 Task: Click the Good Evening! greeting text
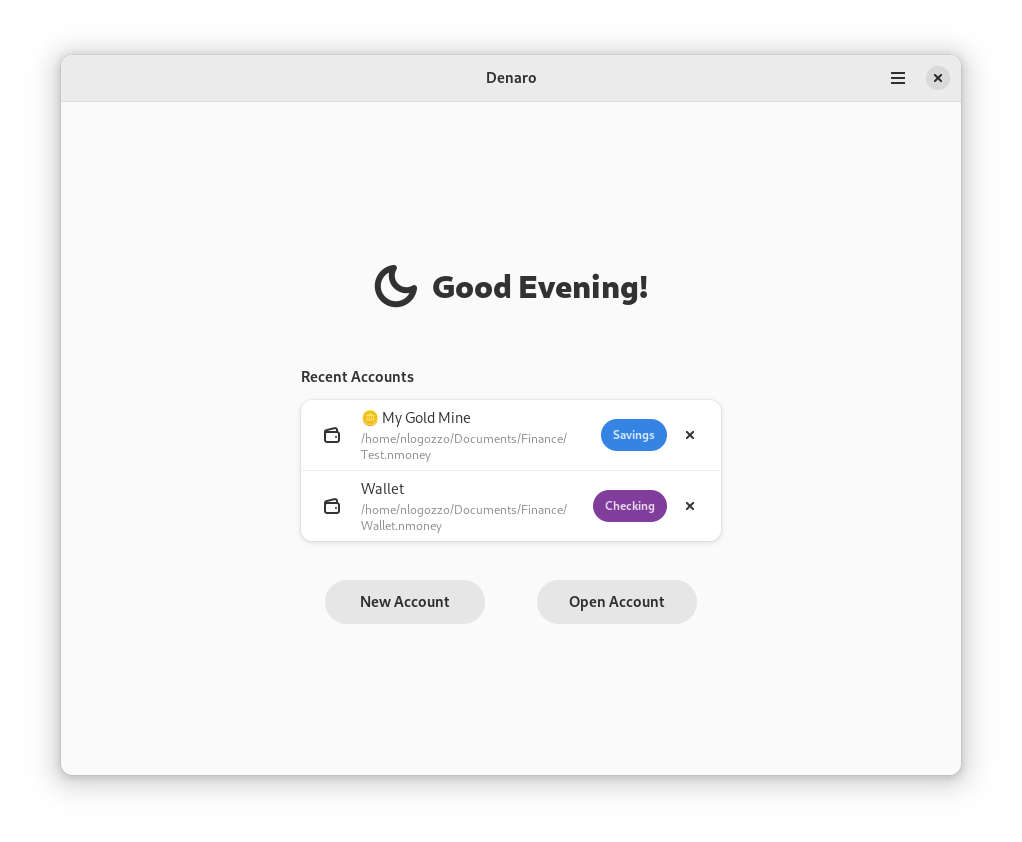540,287
